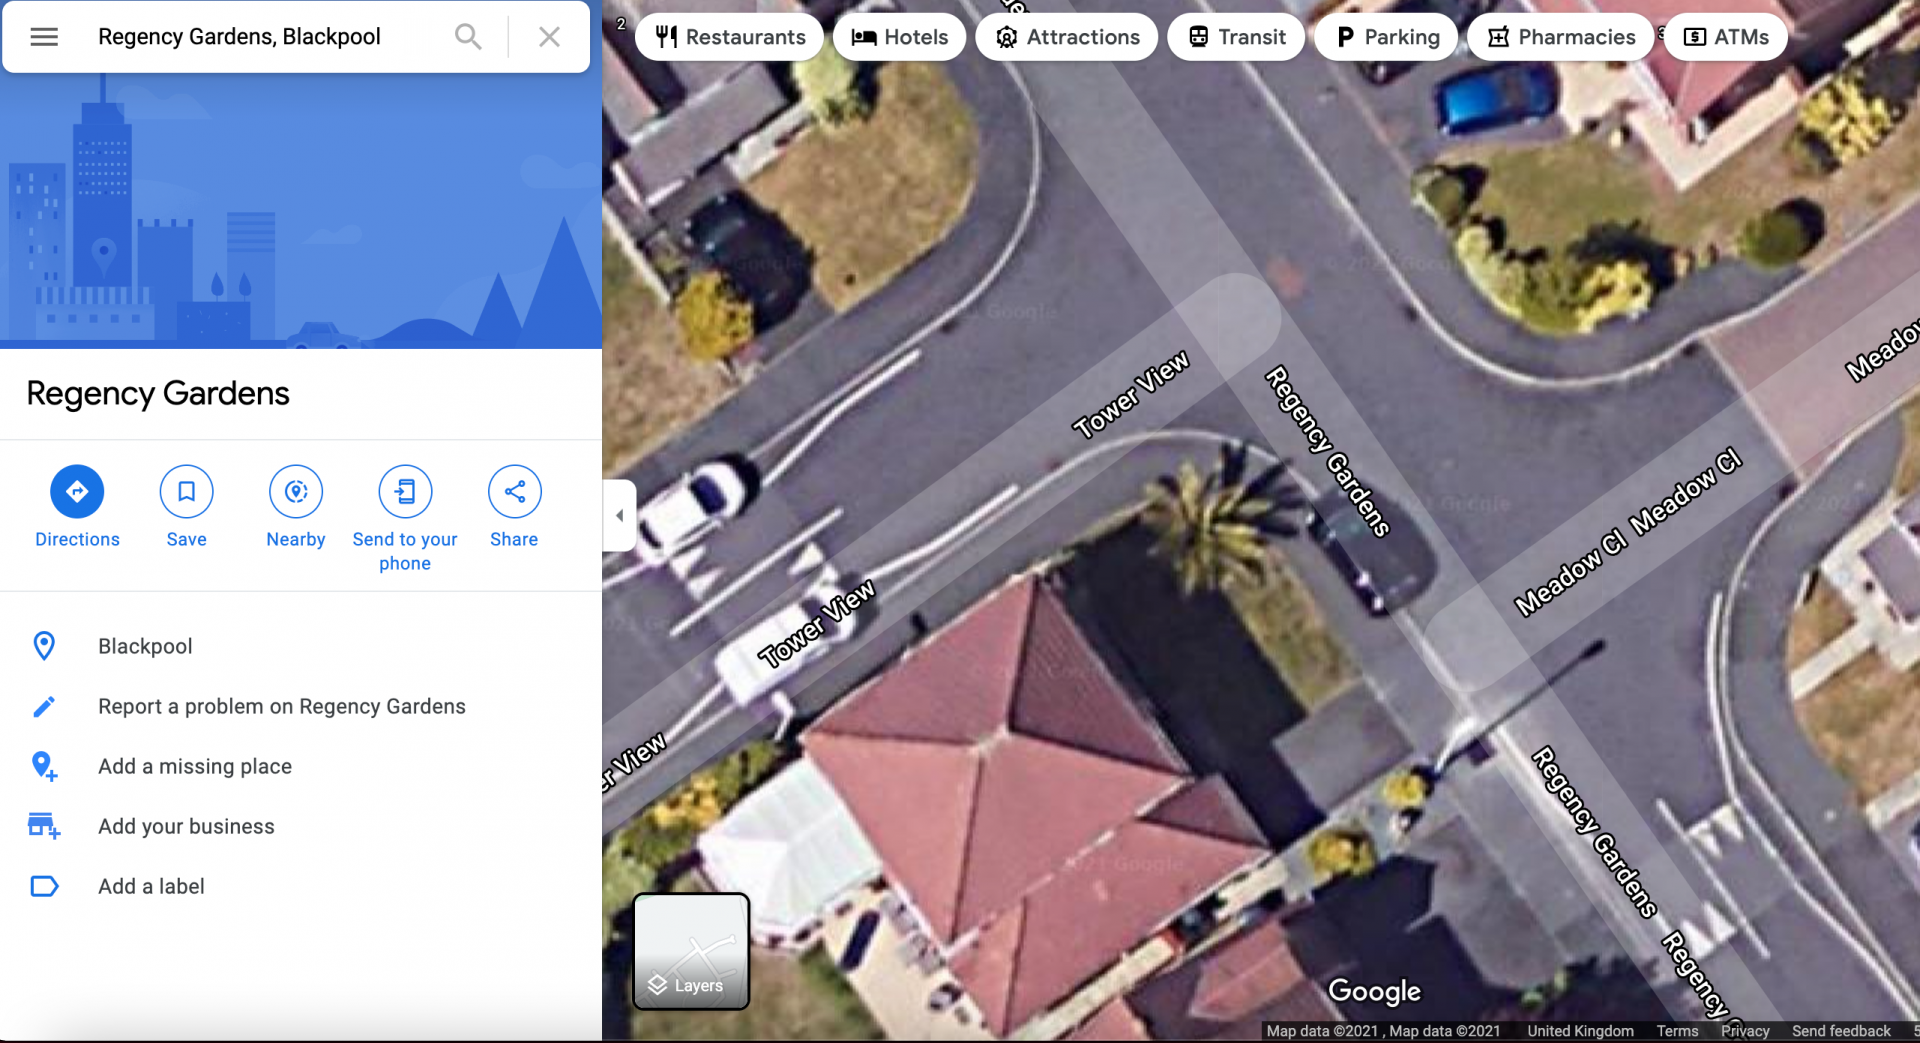The width and height of the screenshot is (1920, 1043).
Task: Add a label to this place
Action: (151, 887)
